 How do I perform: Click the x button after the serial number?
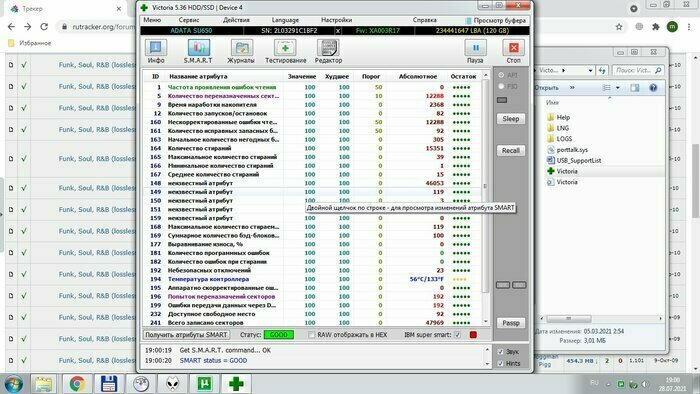[x=338, y=31]
